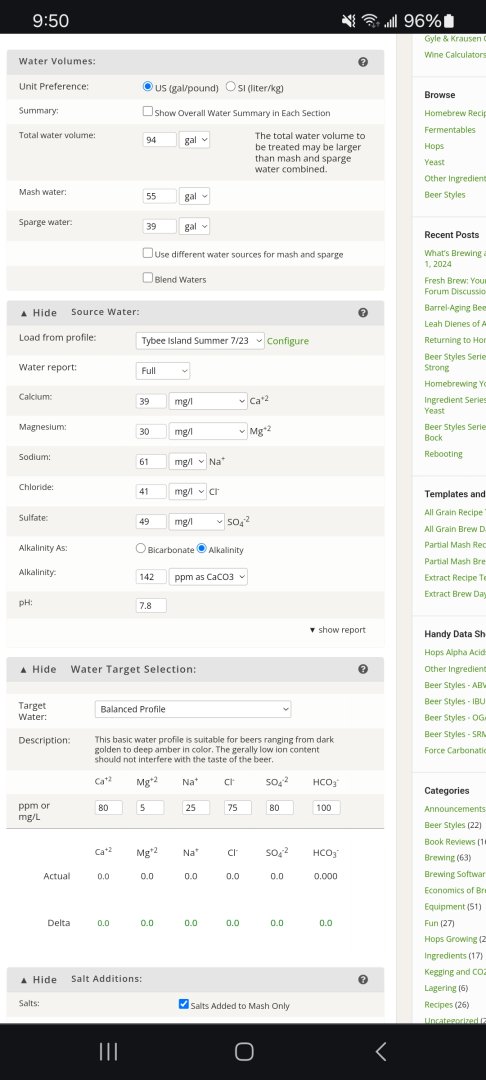Tap the Android recent apps button
486x1080 pixels.
coord(108,1051)
